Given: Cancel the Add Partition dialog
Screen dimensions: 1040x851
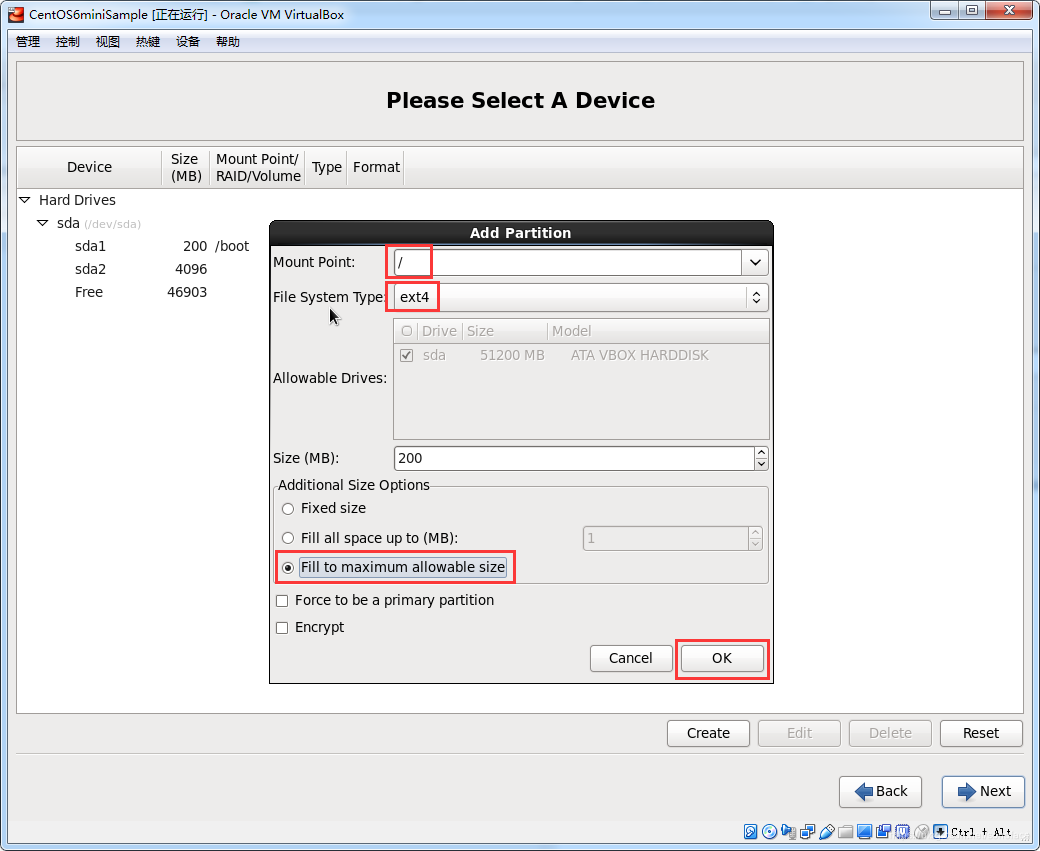Looking at the screenshot, I should [x=631, y=659].
